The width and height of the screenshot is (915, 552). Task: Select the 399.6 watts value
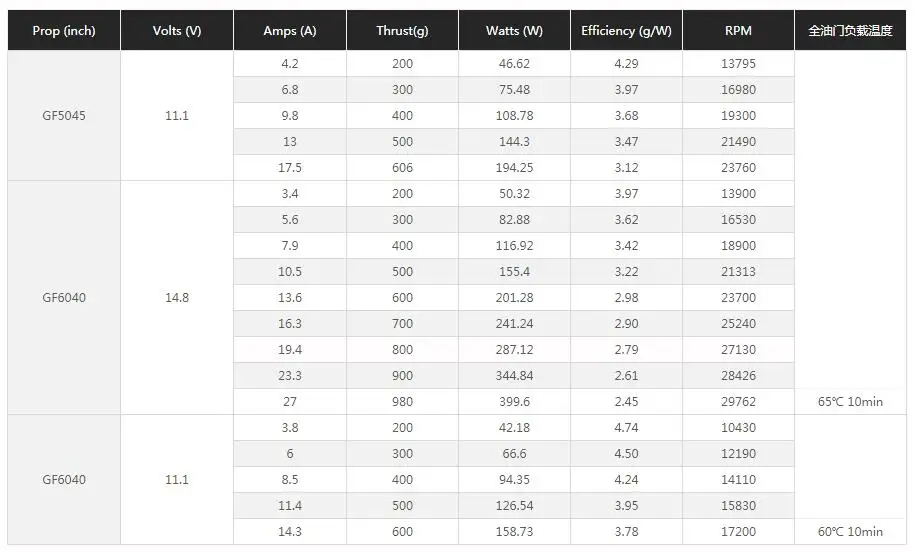(514, 401)
